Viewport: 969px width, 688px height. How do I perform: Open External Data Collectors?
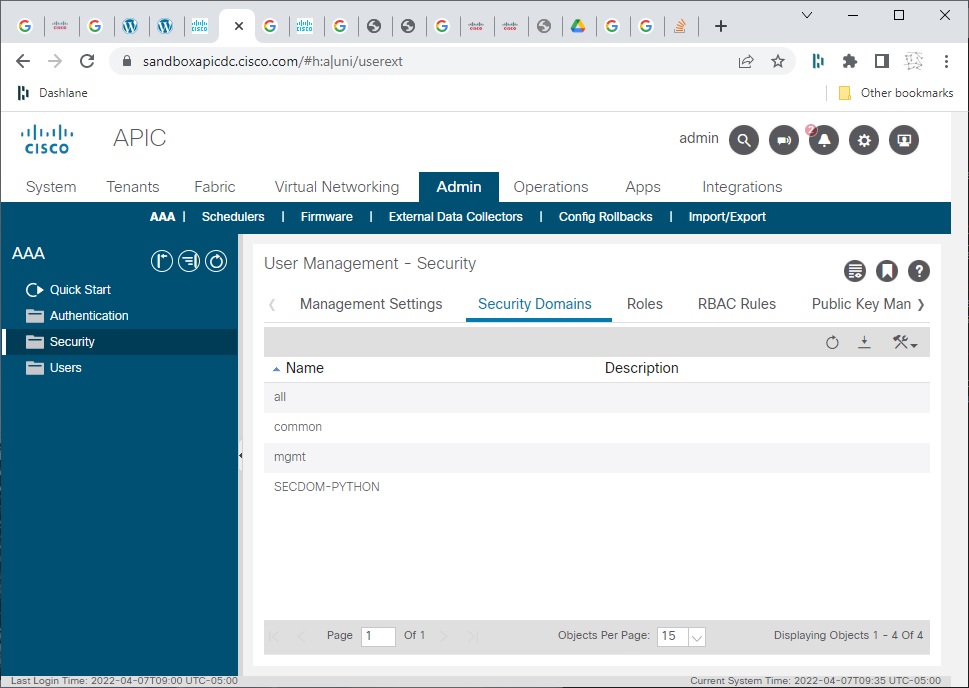pos(455,217)
